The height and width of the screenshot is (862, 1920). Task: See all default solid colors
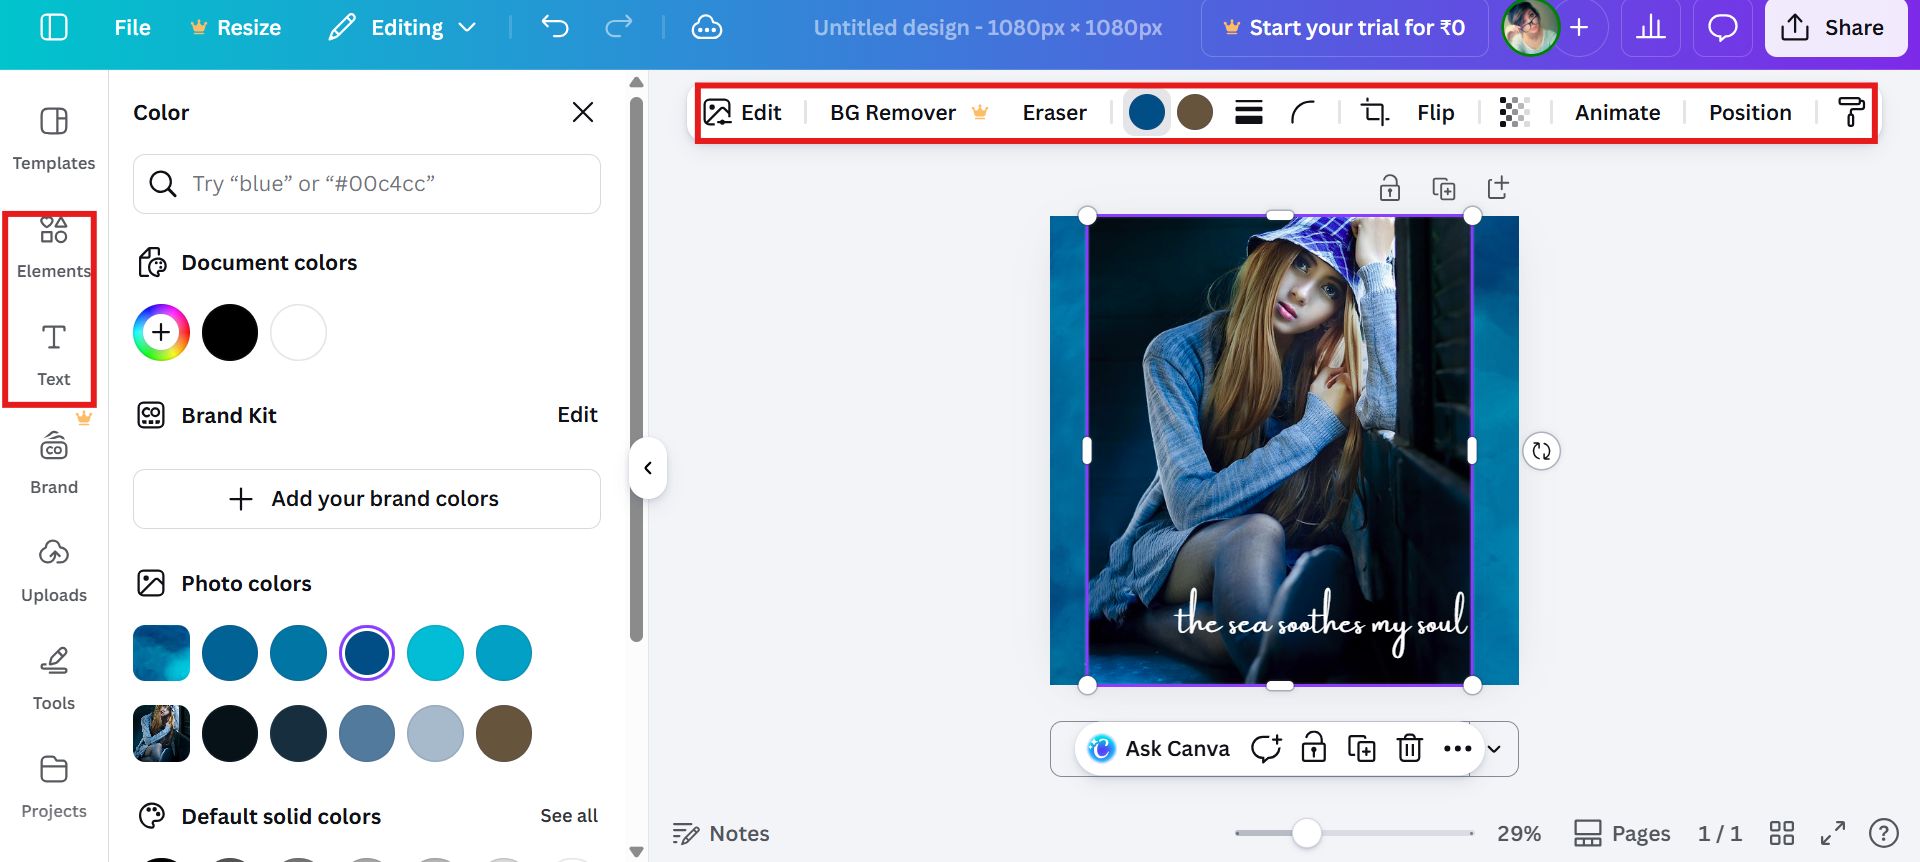569,816
